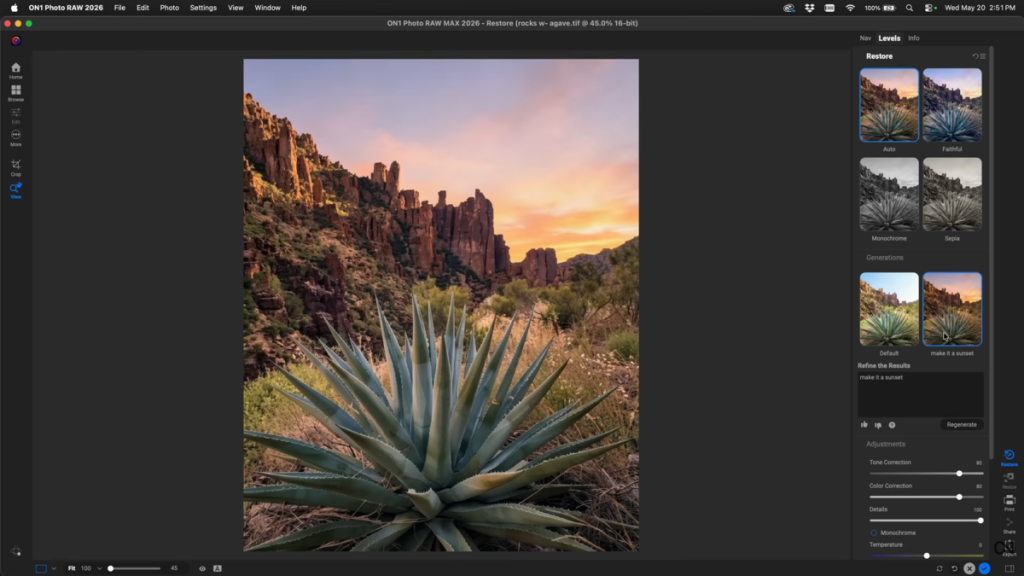This screenshot has height=576, width=1024.
Task: Open the More tools icon
Action: pos(16,137)
